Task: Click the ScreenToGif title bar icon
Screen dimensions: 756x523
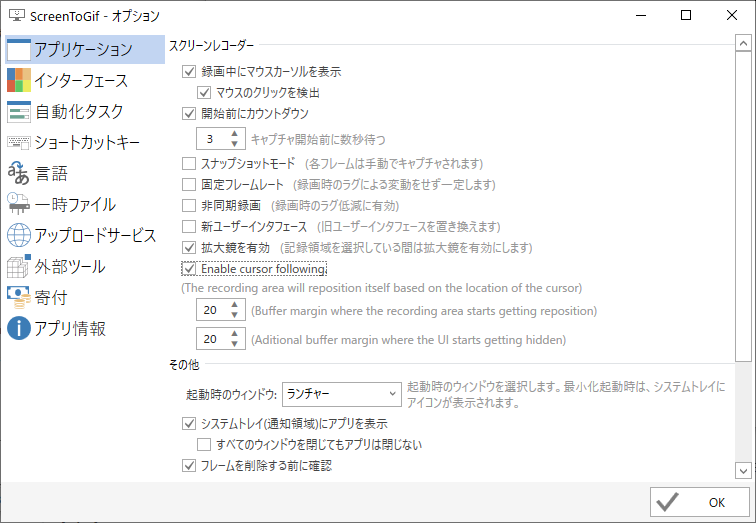Action: coord(17,15)
